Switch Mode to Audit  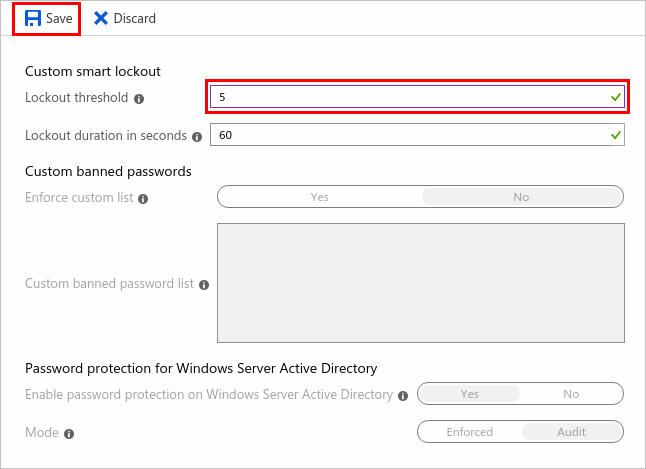571,432
